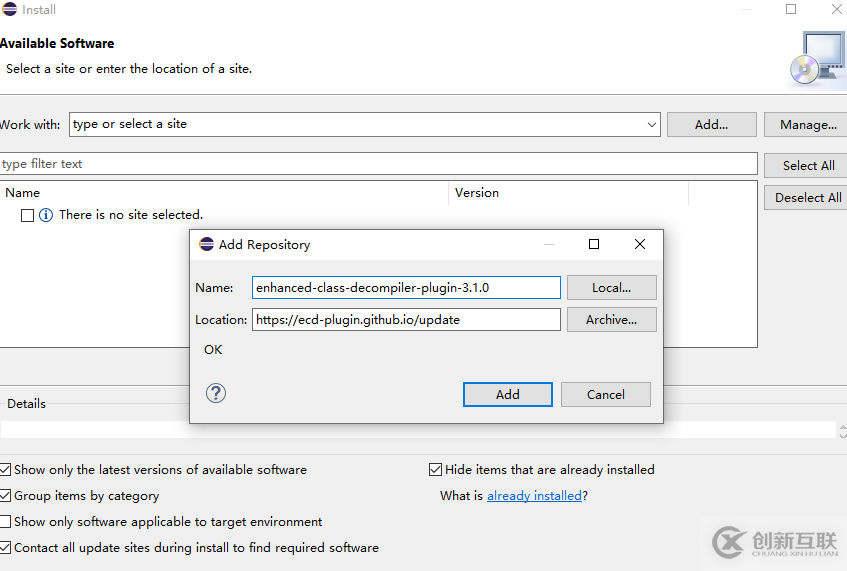Close the Add Repository dialog
Viewport: 847px width, 571px height.
point(640,244)
